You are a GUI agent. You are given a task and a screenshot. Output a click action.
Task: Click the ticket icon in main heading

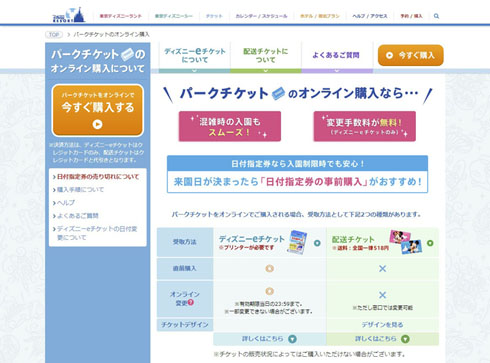point(278,94)
